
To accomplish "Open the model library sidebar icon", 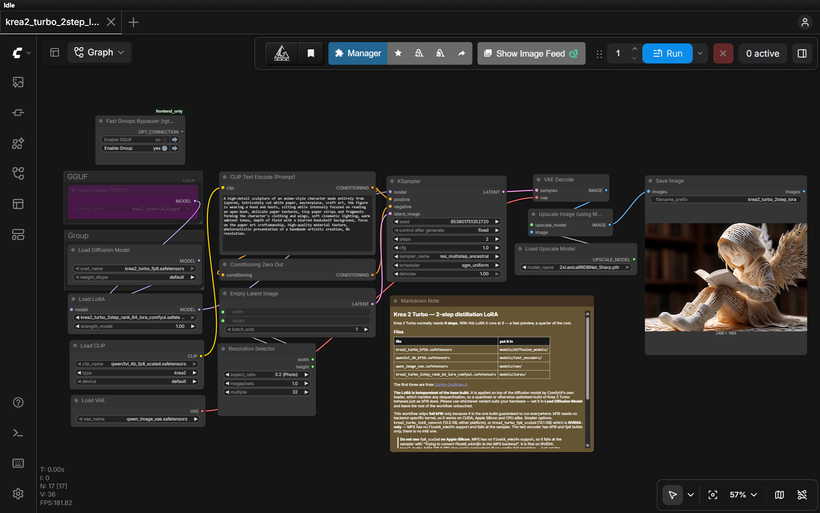I will (18, 143).
